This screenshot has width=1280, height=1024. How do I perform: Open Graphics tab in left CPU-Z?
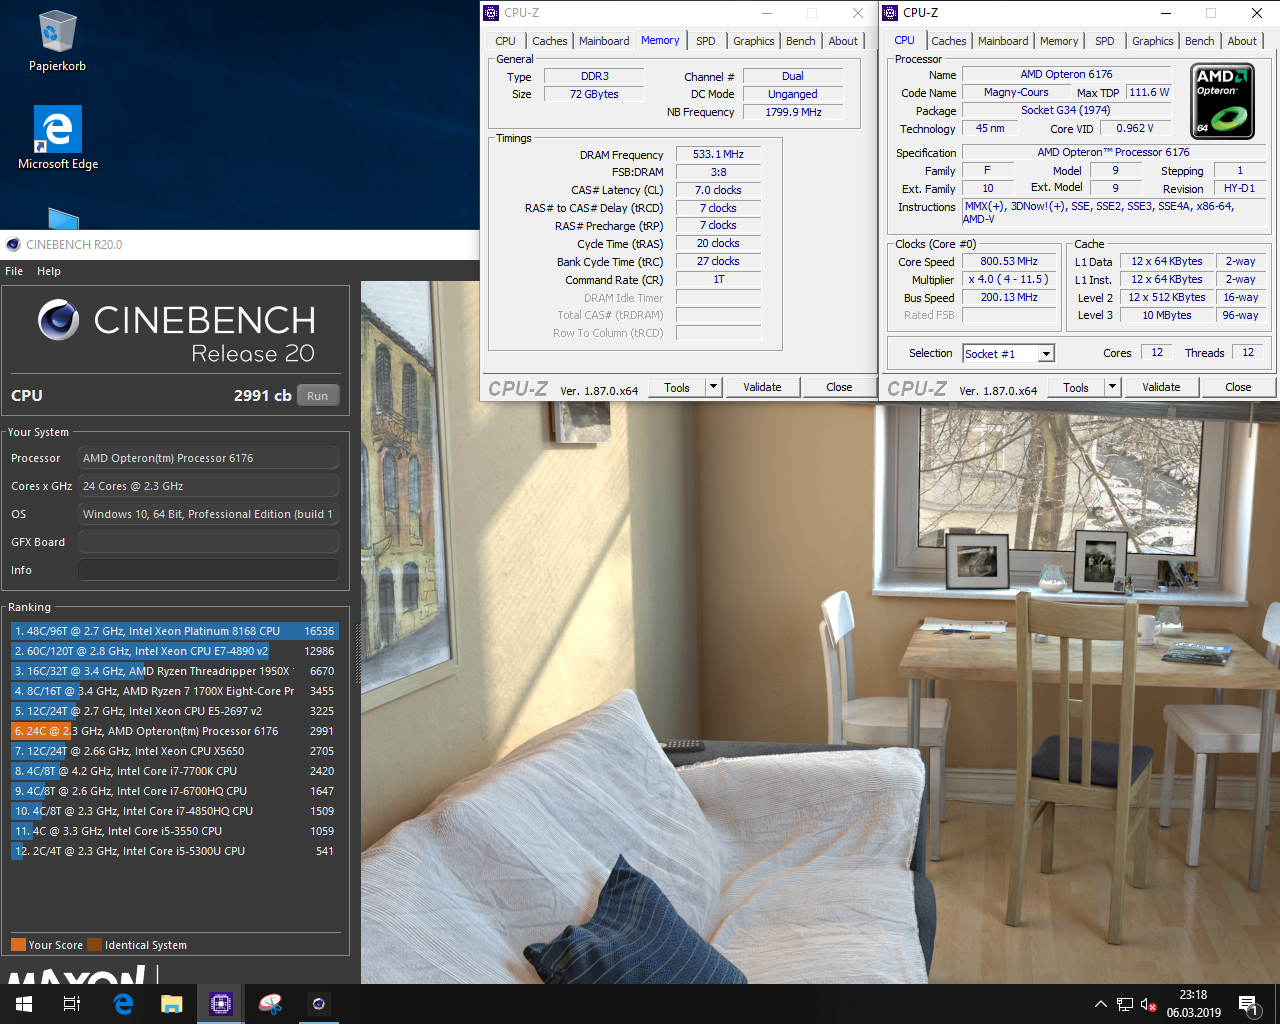pyautogui.click(x=753, y=41)
